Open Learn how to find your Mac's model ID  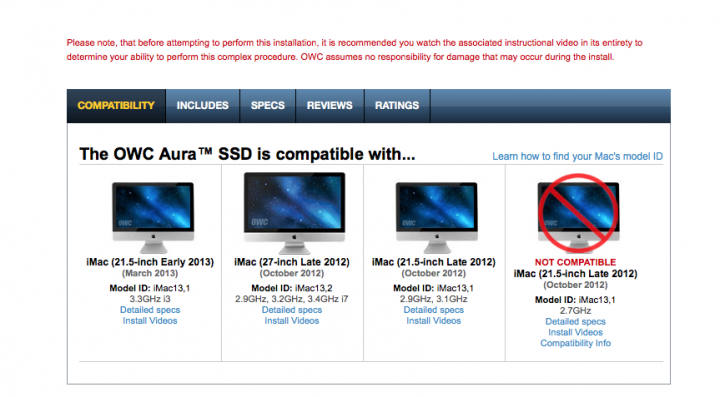578,157
